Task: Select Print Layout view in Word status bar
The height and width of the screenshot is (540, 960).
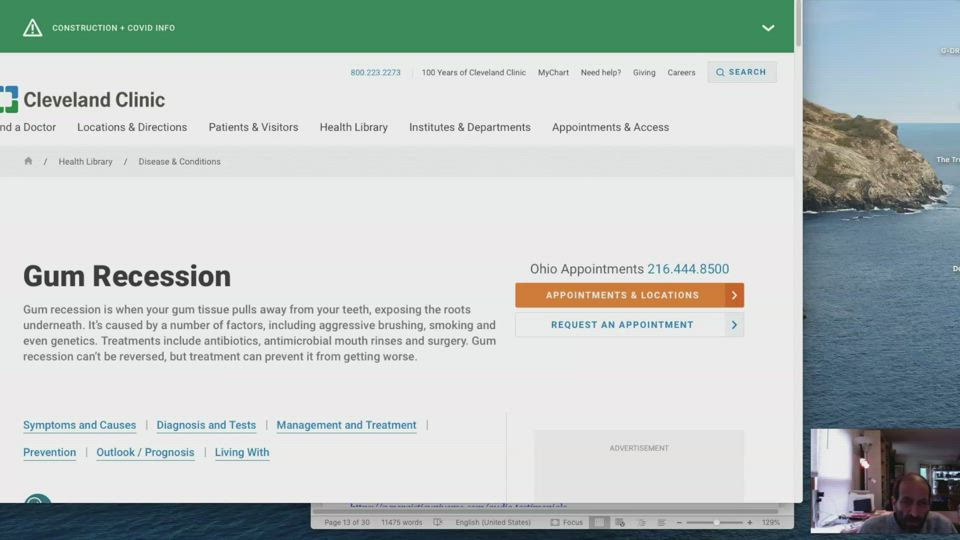Action: coord(599,522)
